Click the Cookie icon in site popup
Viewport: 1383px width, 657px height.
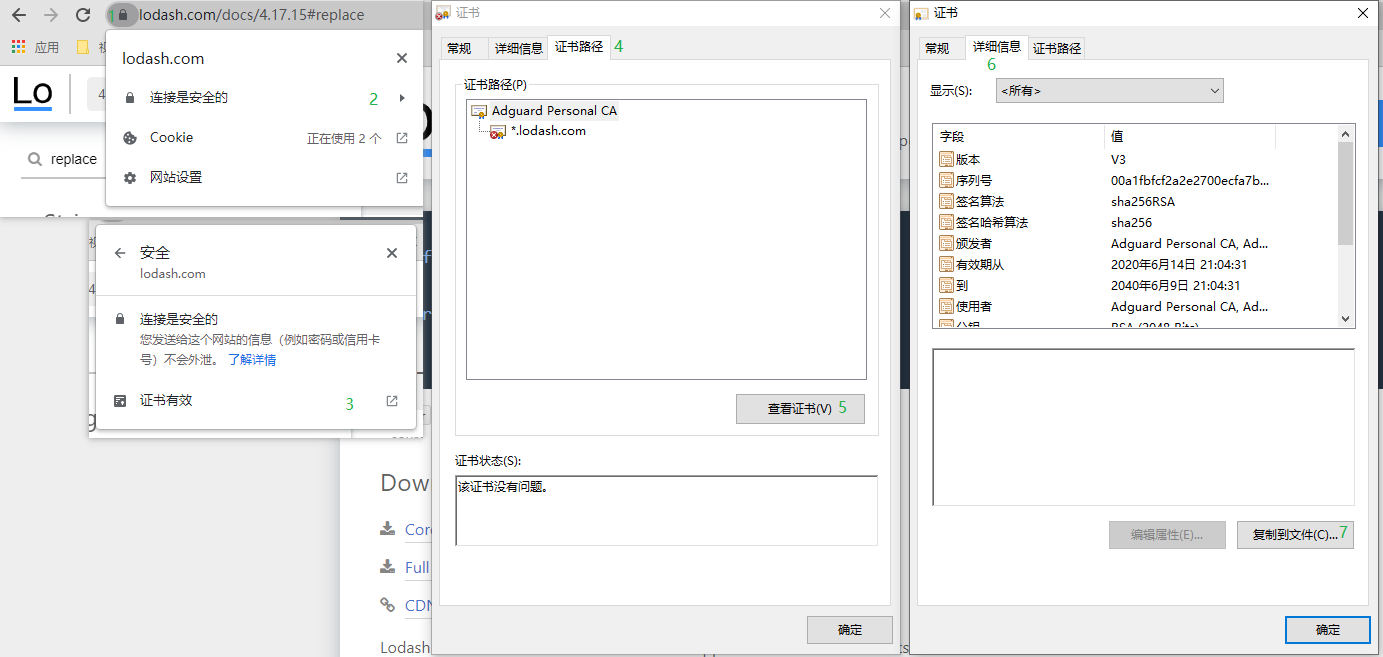(130, 138)
